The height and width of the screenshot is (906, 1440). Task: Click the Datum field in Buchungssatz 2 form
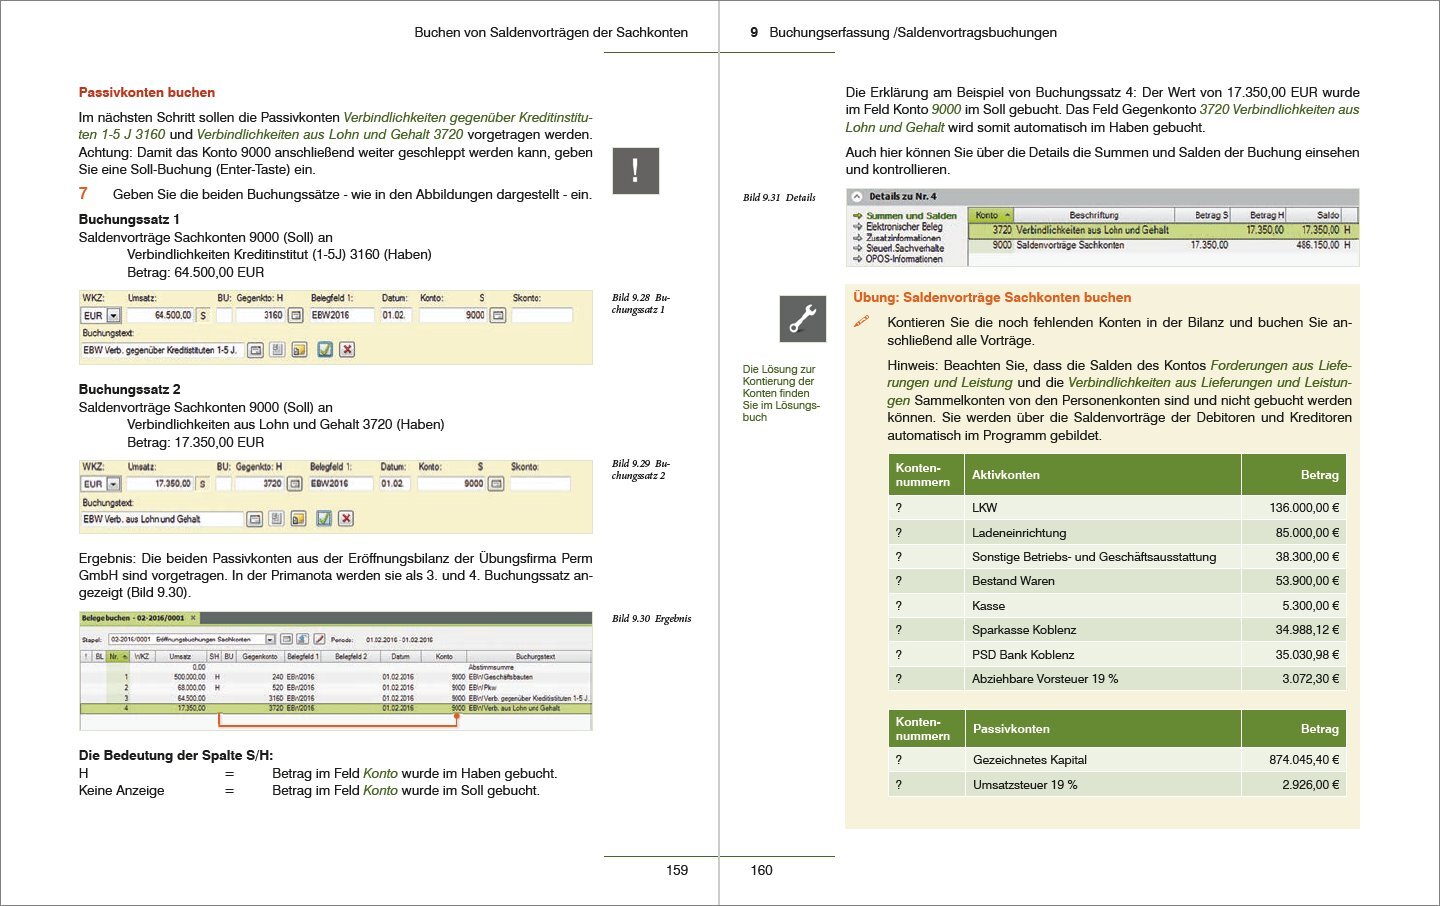pyautogui.click(x=394, y=484)
